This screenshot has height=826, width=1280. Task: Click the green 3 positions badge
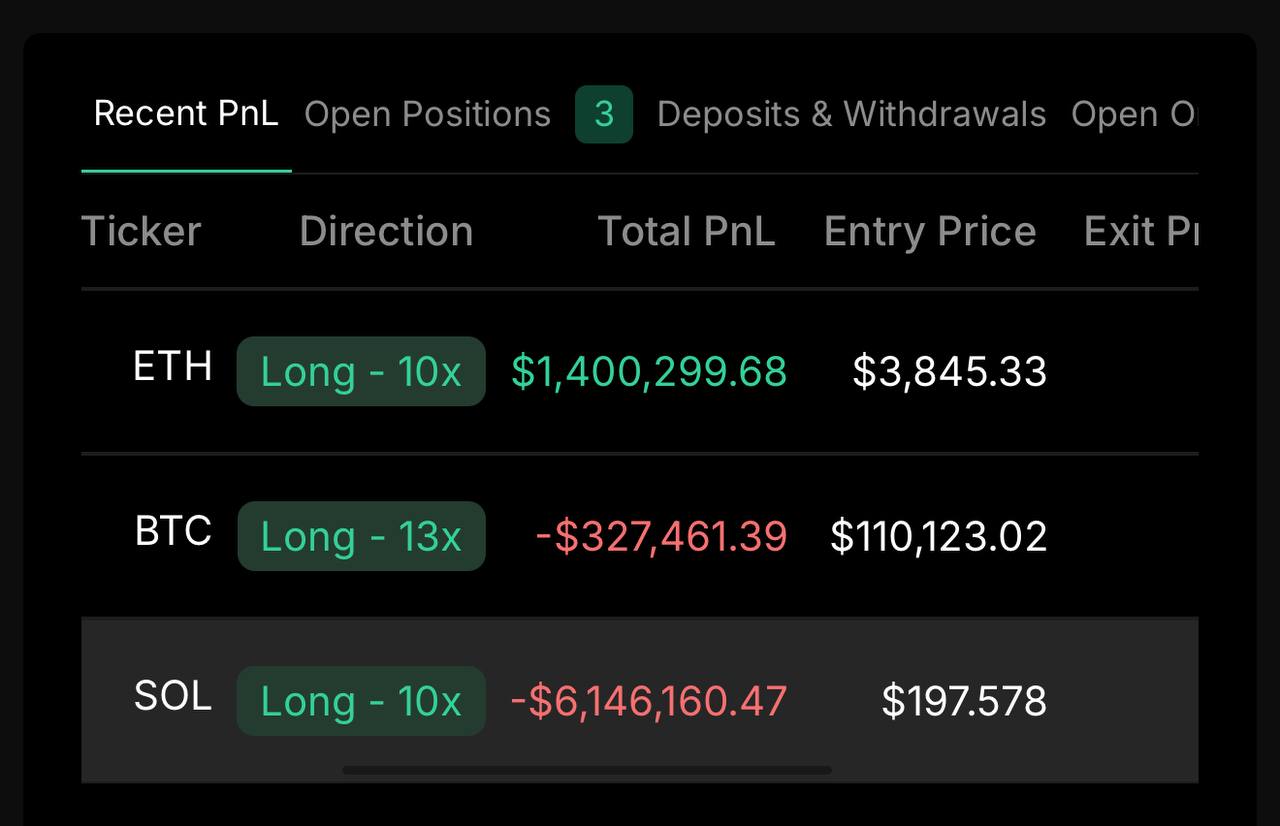point(604,115)
